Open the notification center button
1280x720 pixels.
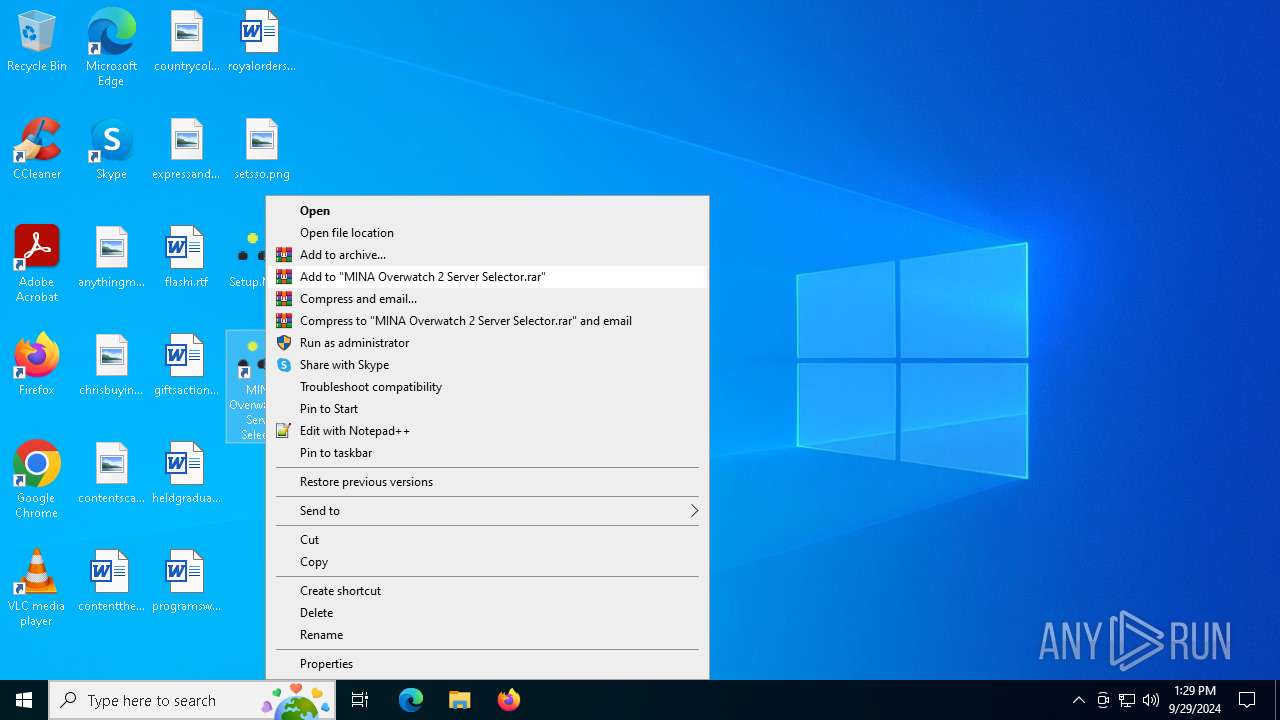[x=1247, y=700]
